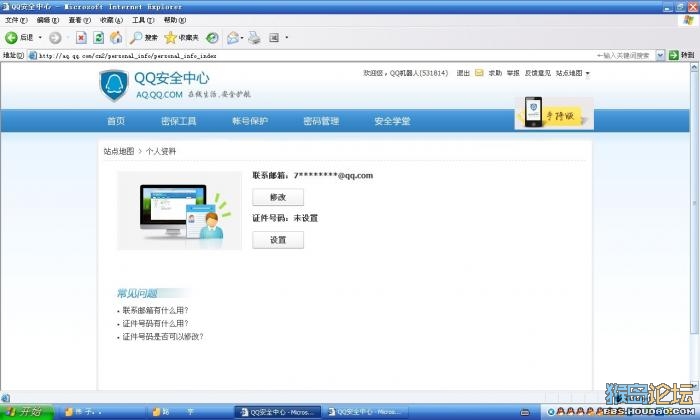Click the Edit page toolbar icon

click(274, 38)
